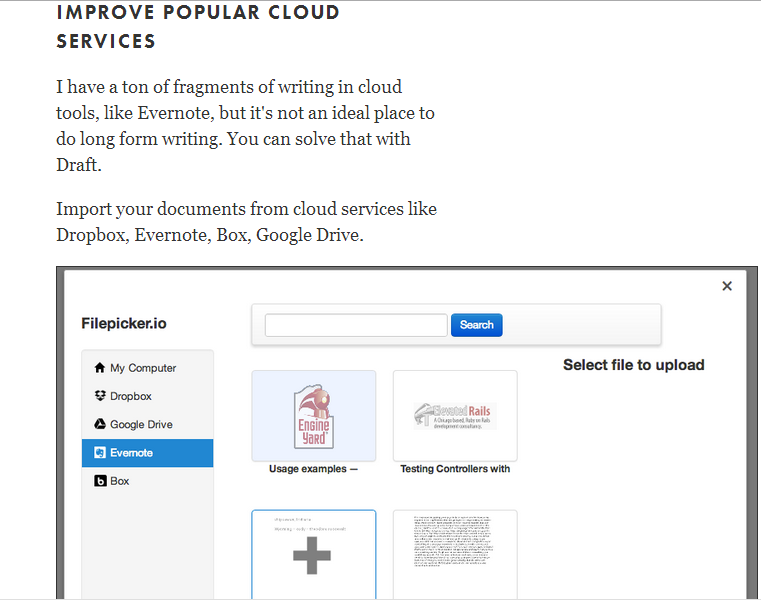Click the Box logo icon

[x=99, y=481]
